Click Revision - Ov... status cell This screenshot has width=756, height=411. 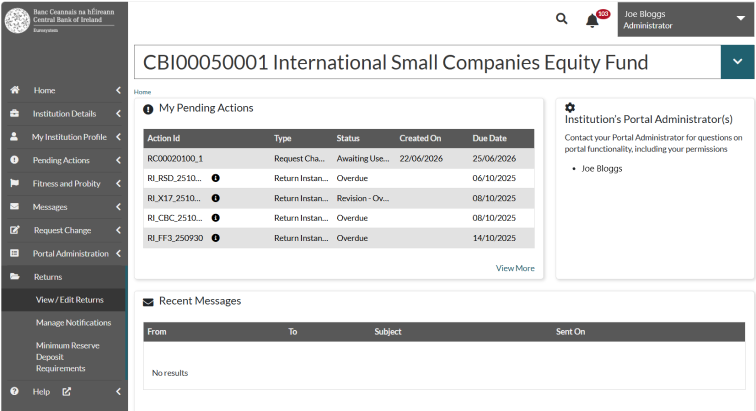point(363,198)
